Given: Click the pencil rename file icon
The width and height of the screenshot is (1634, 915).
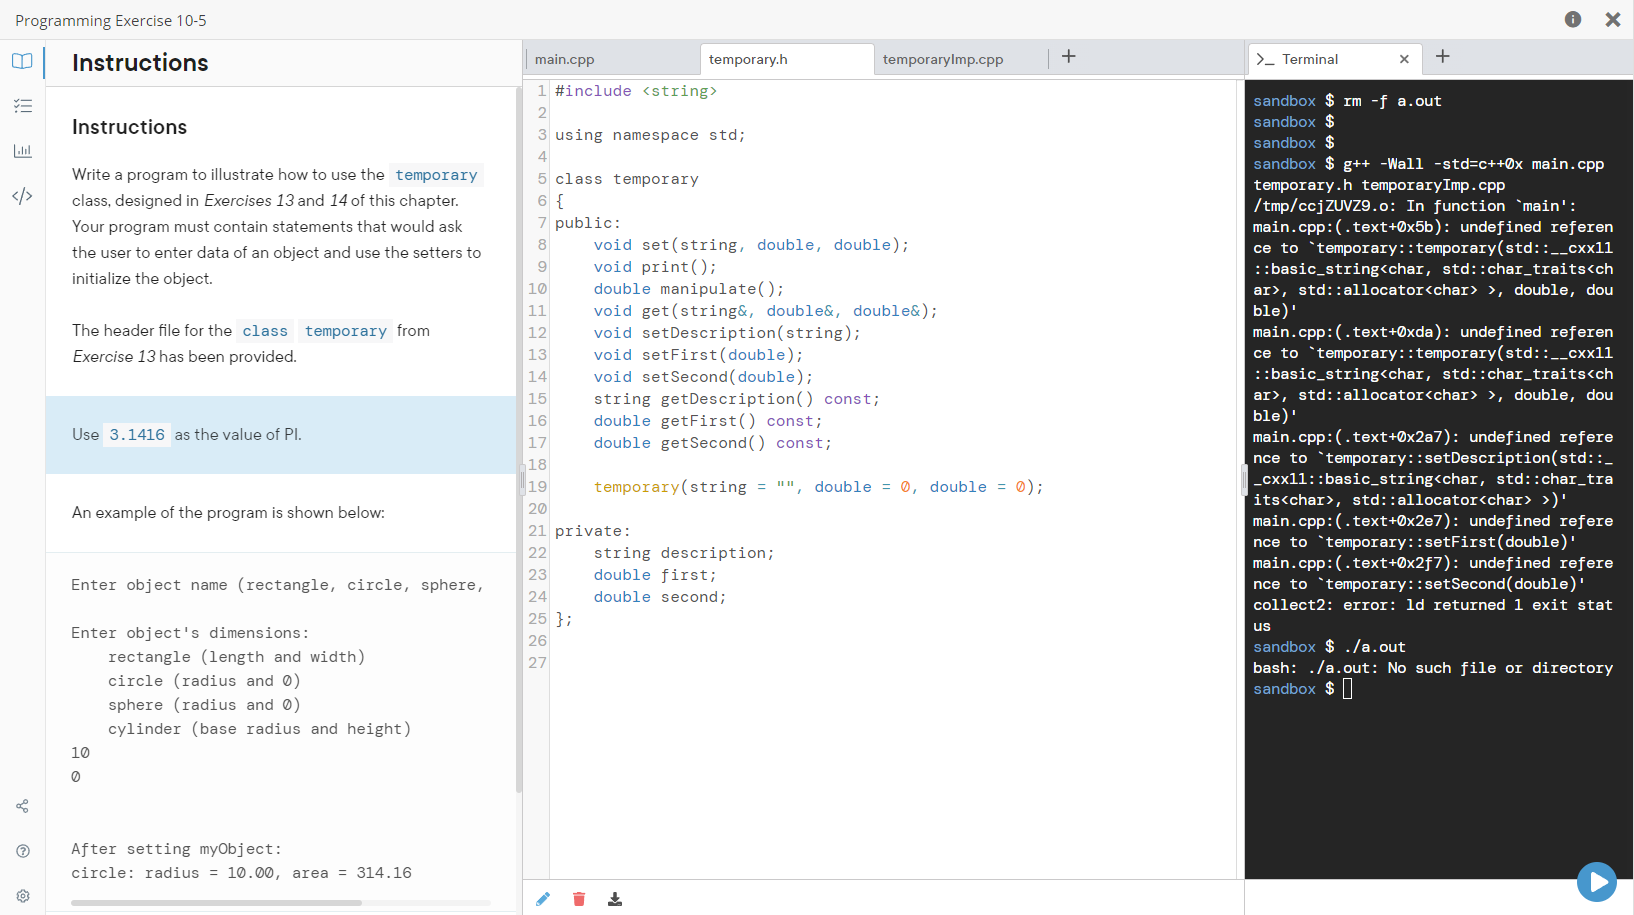Looking at the screenshot, I should point(543,899).
